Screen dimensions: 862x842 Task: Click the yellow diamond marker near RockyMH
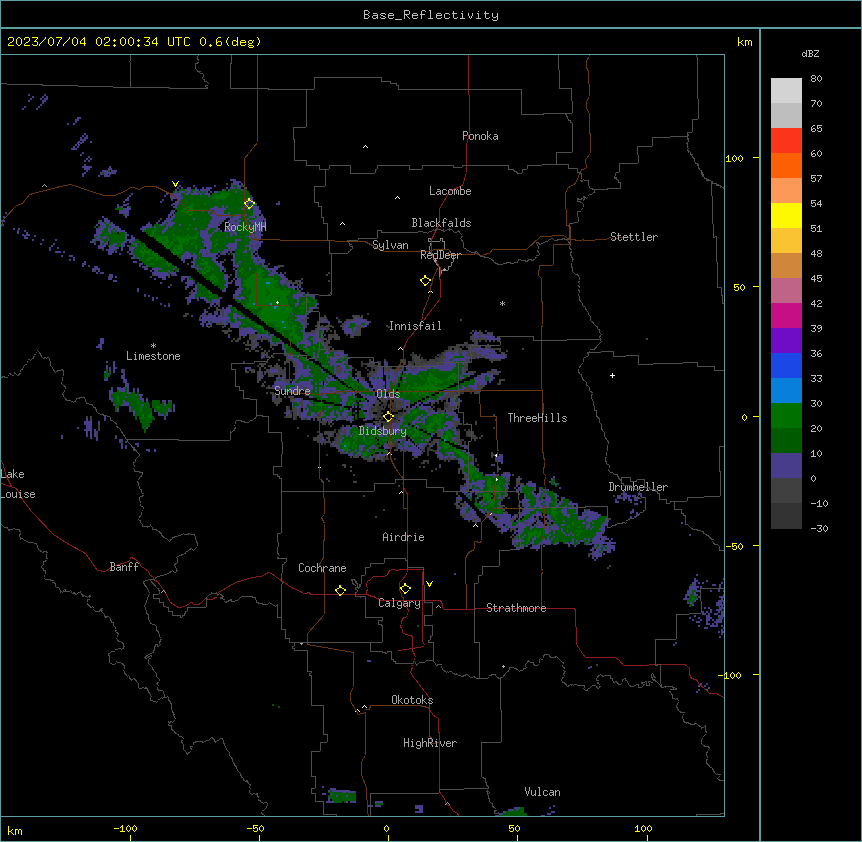click(249, 204)
